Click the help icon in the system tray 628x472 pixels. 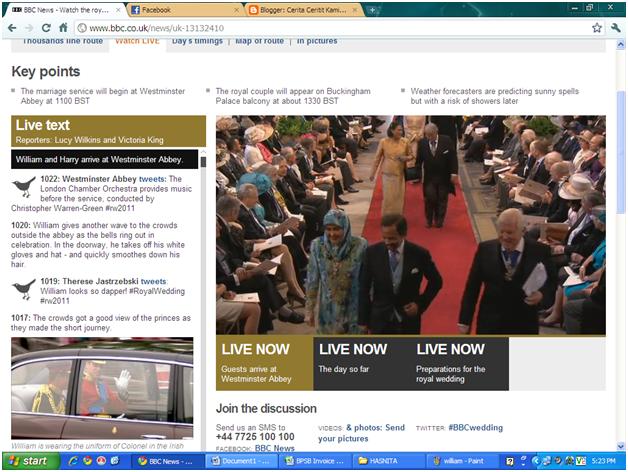pyautogui.click(x=509, y=461)
